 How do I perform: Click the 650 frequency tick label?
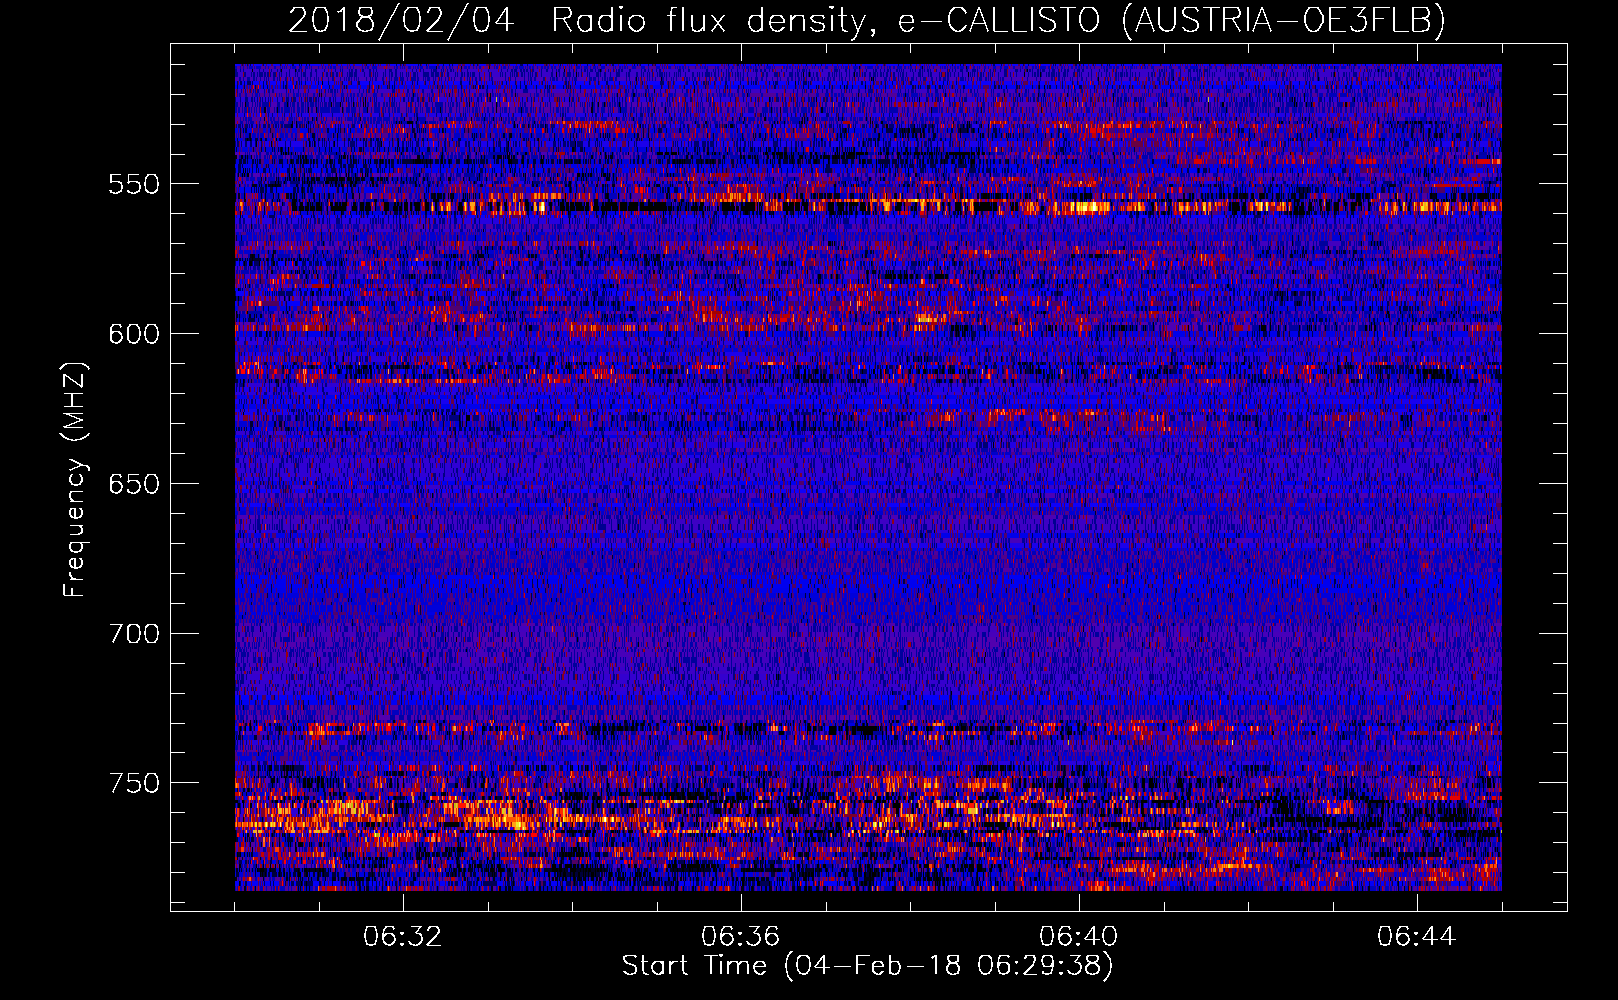[134, 484]
